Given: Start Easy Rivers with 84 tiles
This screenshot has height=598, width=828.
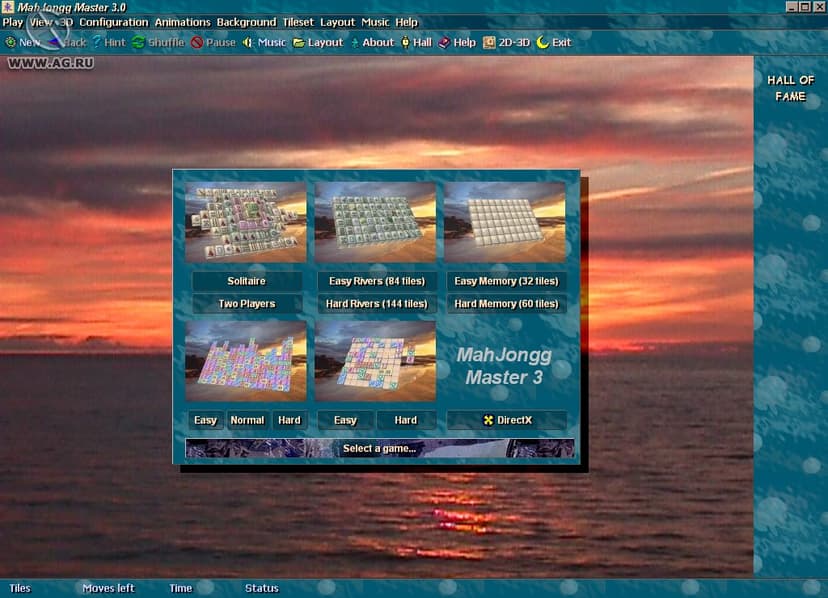Looking at the screenshot, I should point(377,281).
